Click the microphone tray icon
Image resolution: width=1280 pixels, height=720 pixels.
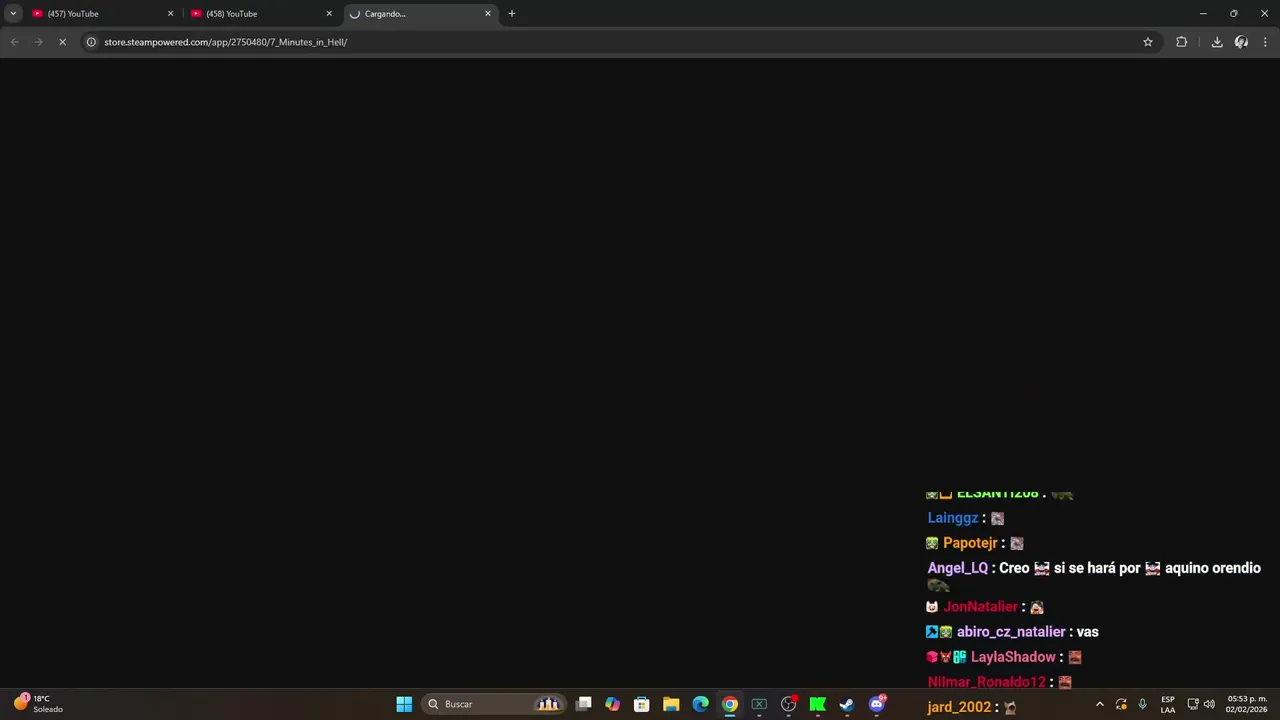tap(1142, 704)
